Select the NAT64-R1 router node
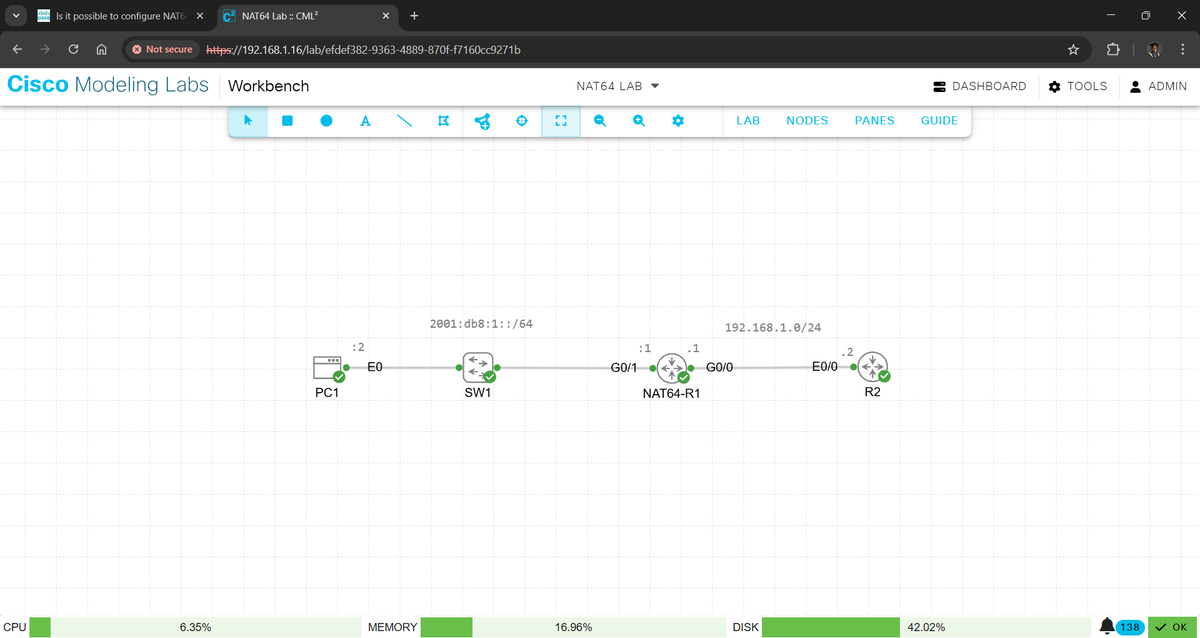 coord(672,368)
